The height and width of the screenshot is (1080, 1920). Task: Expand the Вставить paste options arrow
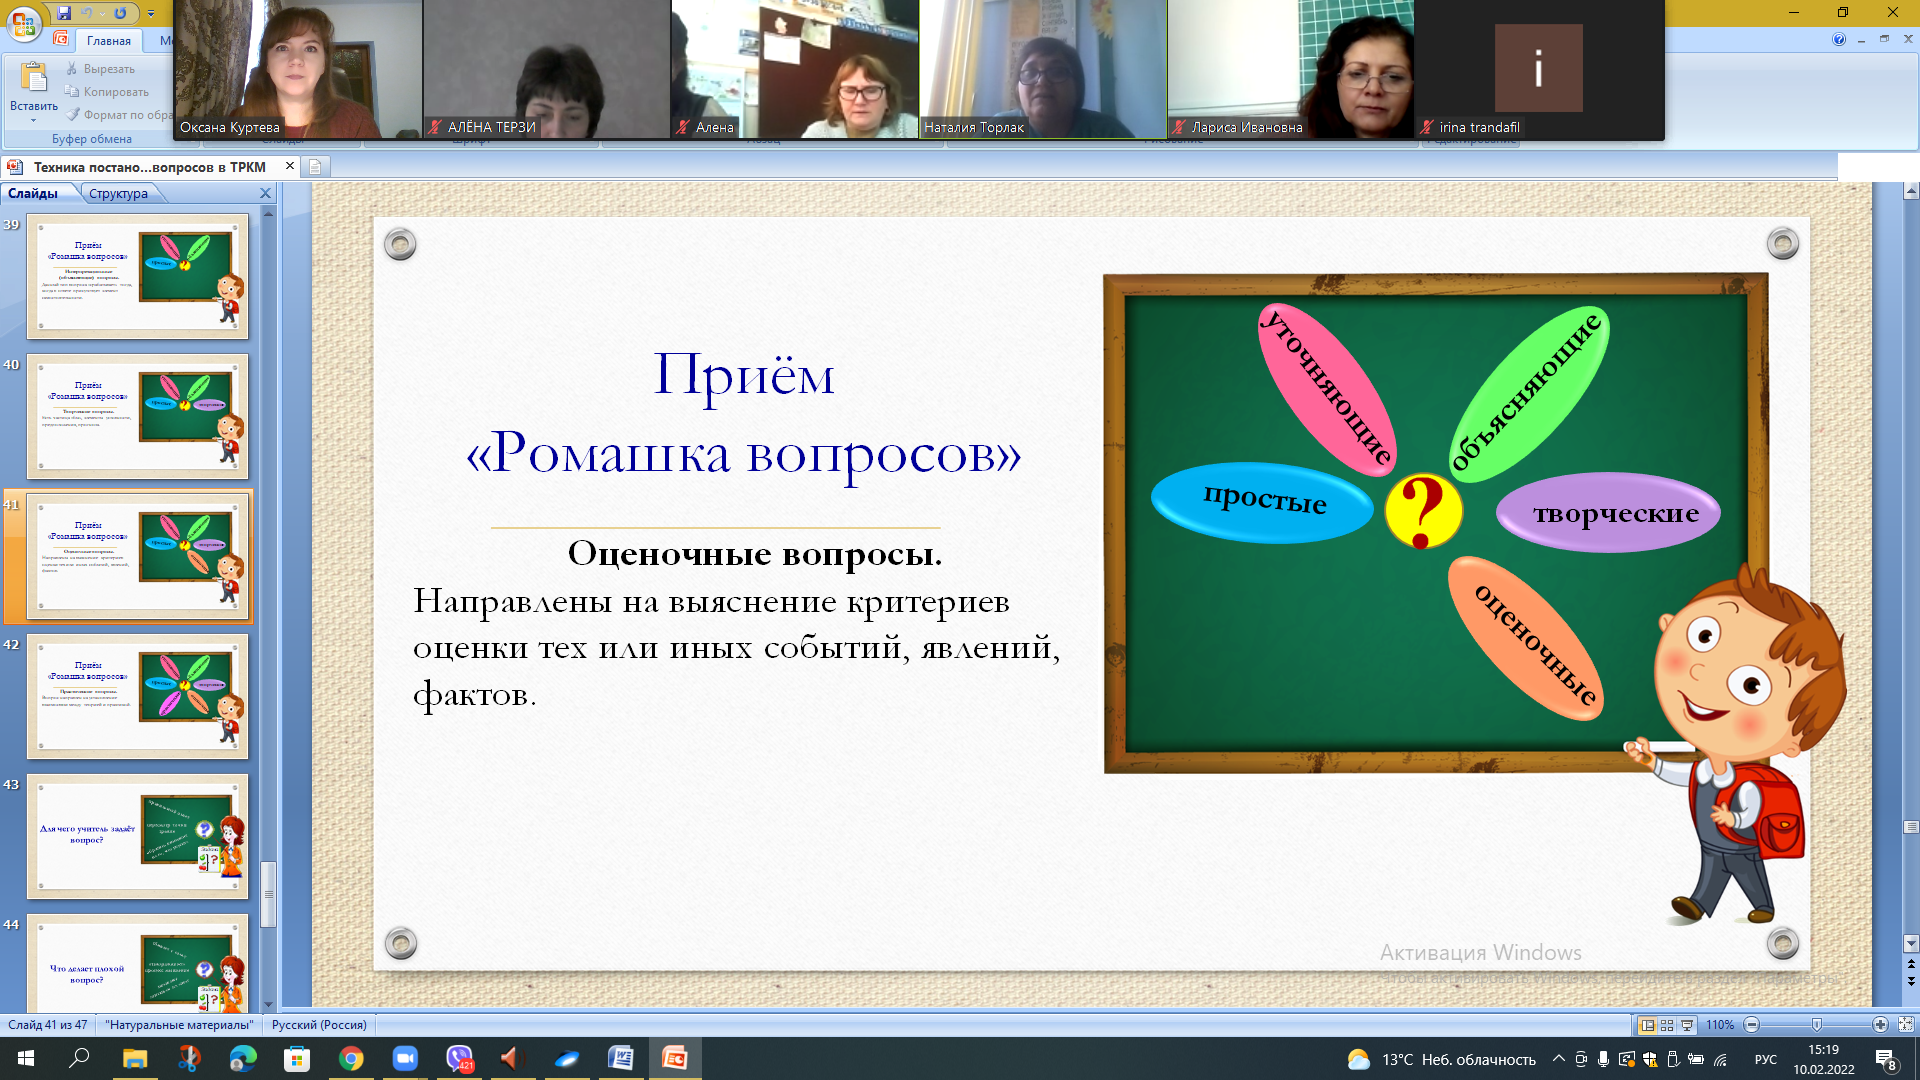pyautogui.click(x=33, y=121)
